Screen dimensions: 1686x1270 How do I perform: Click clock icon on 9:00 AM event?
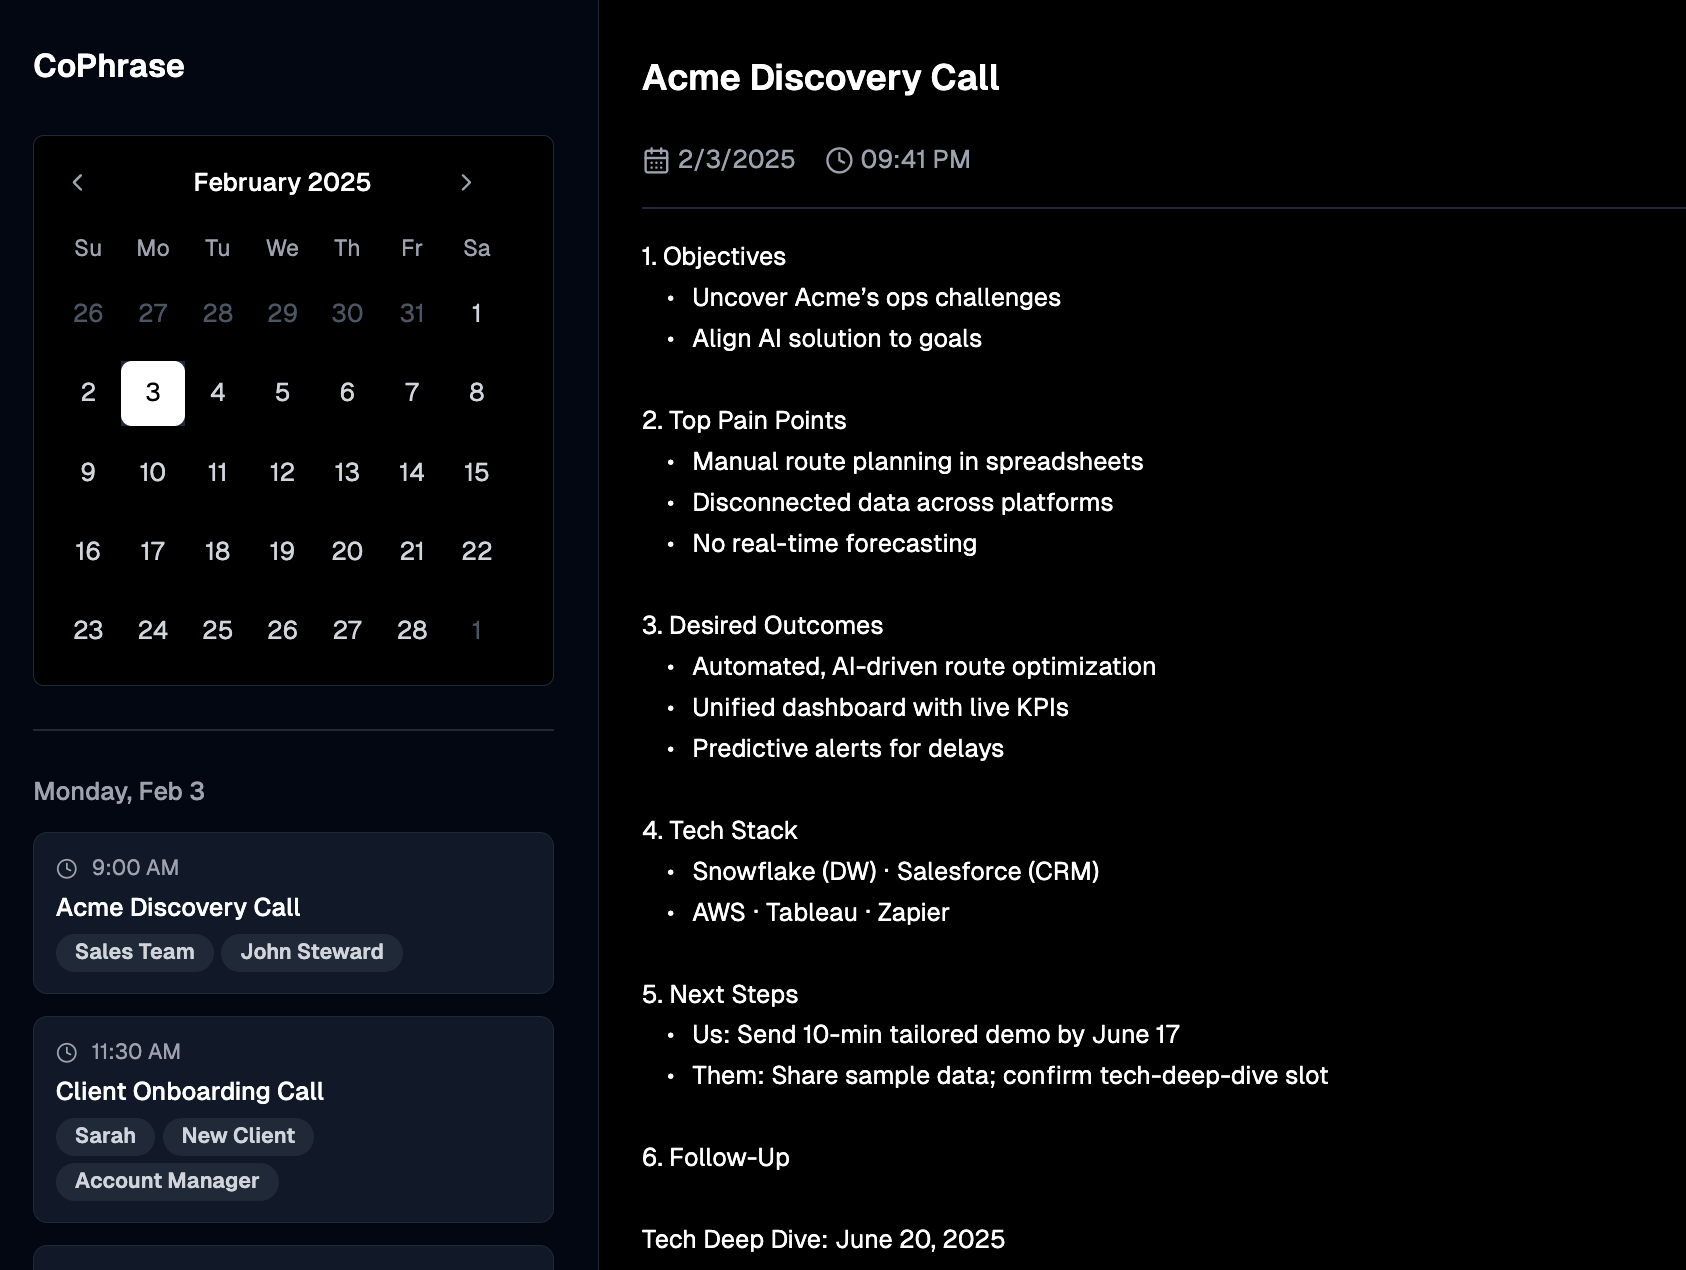[67, 868]
